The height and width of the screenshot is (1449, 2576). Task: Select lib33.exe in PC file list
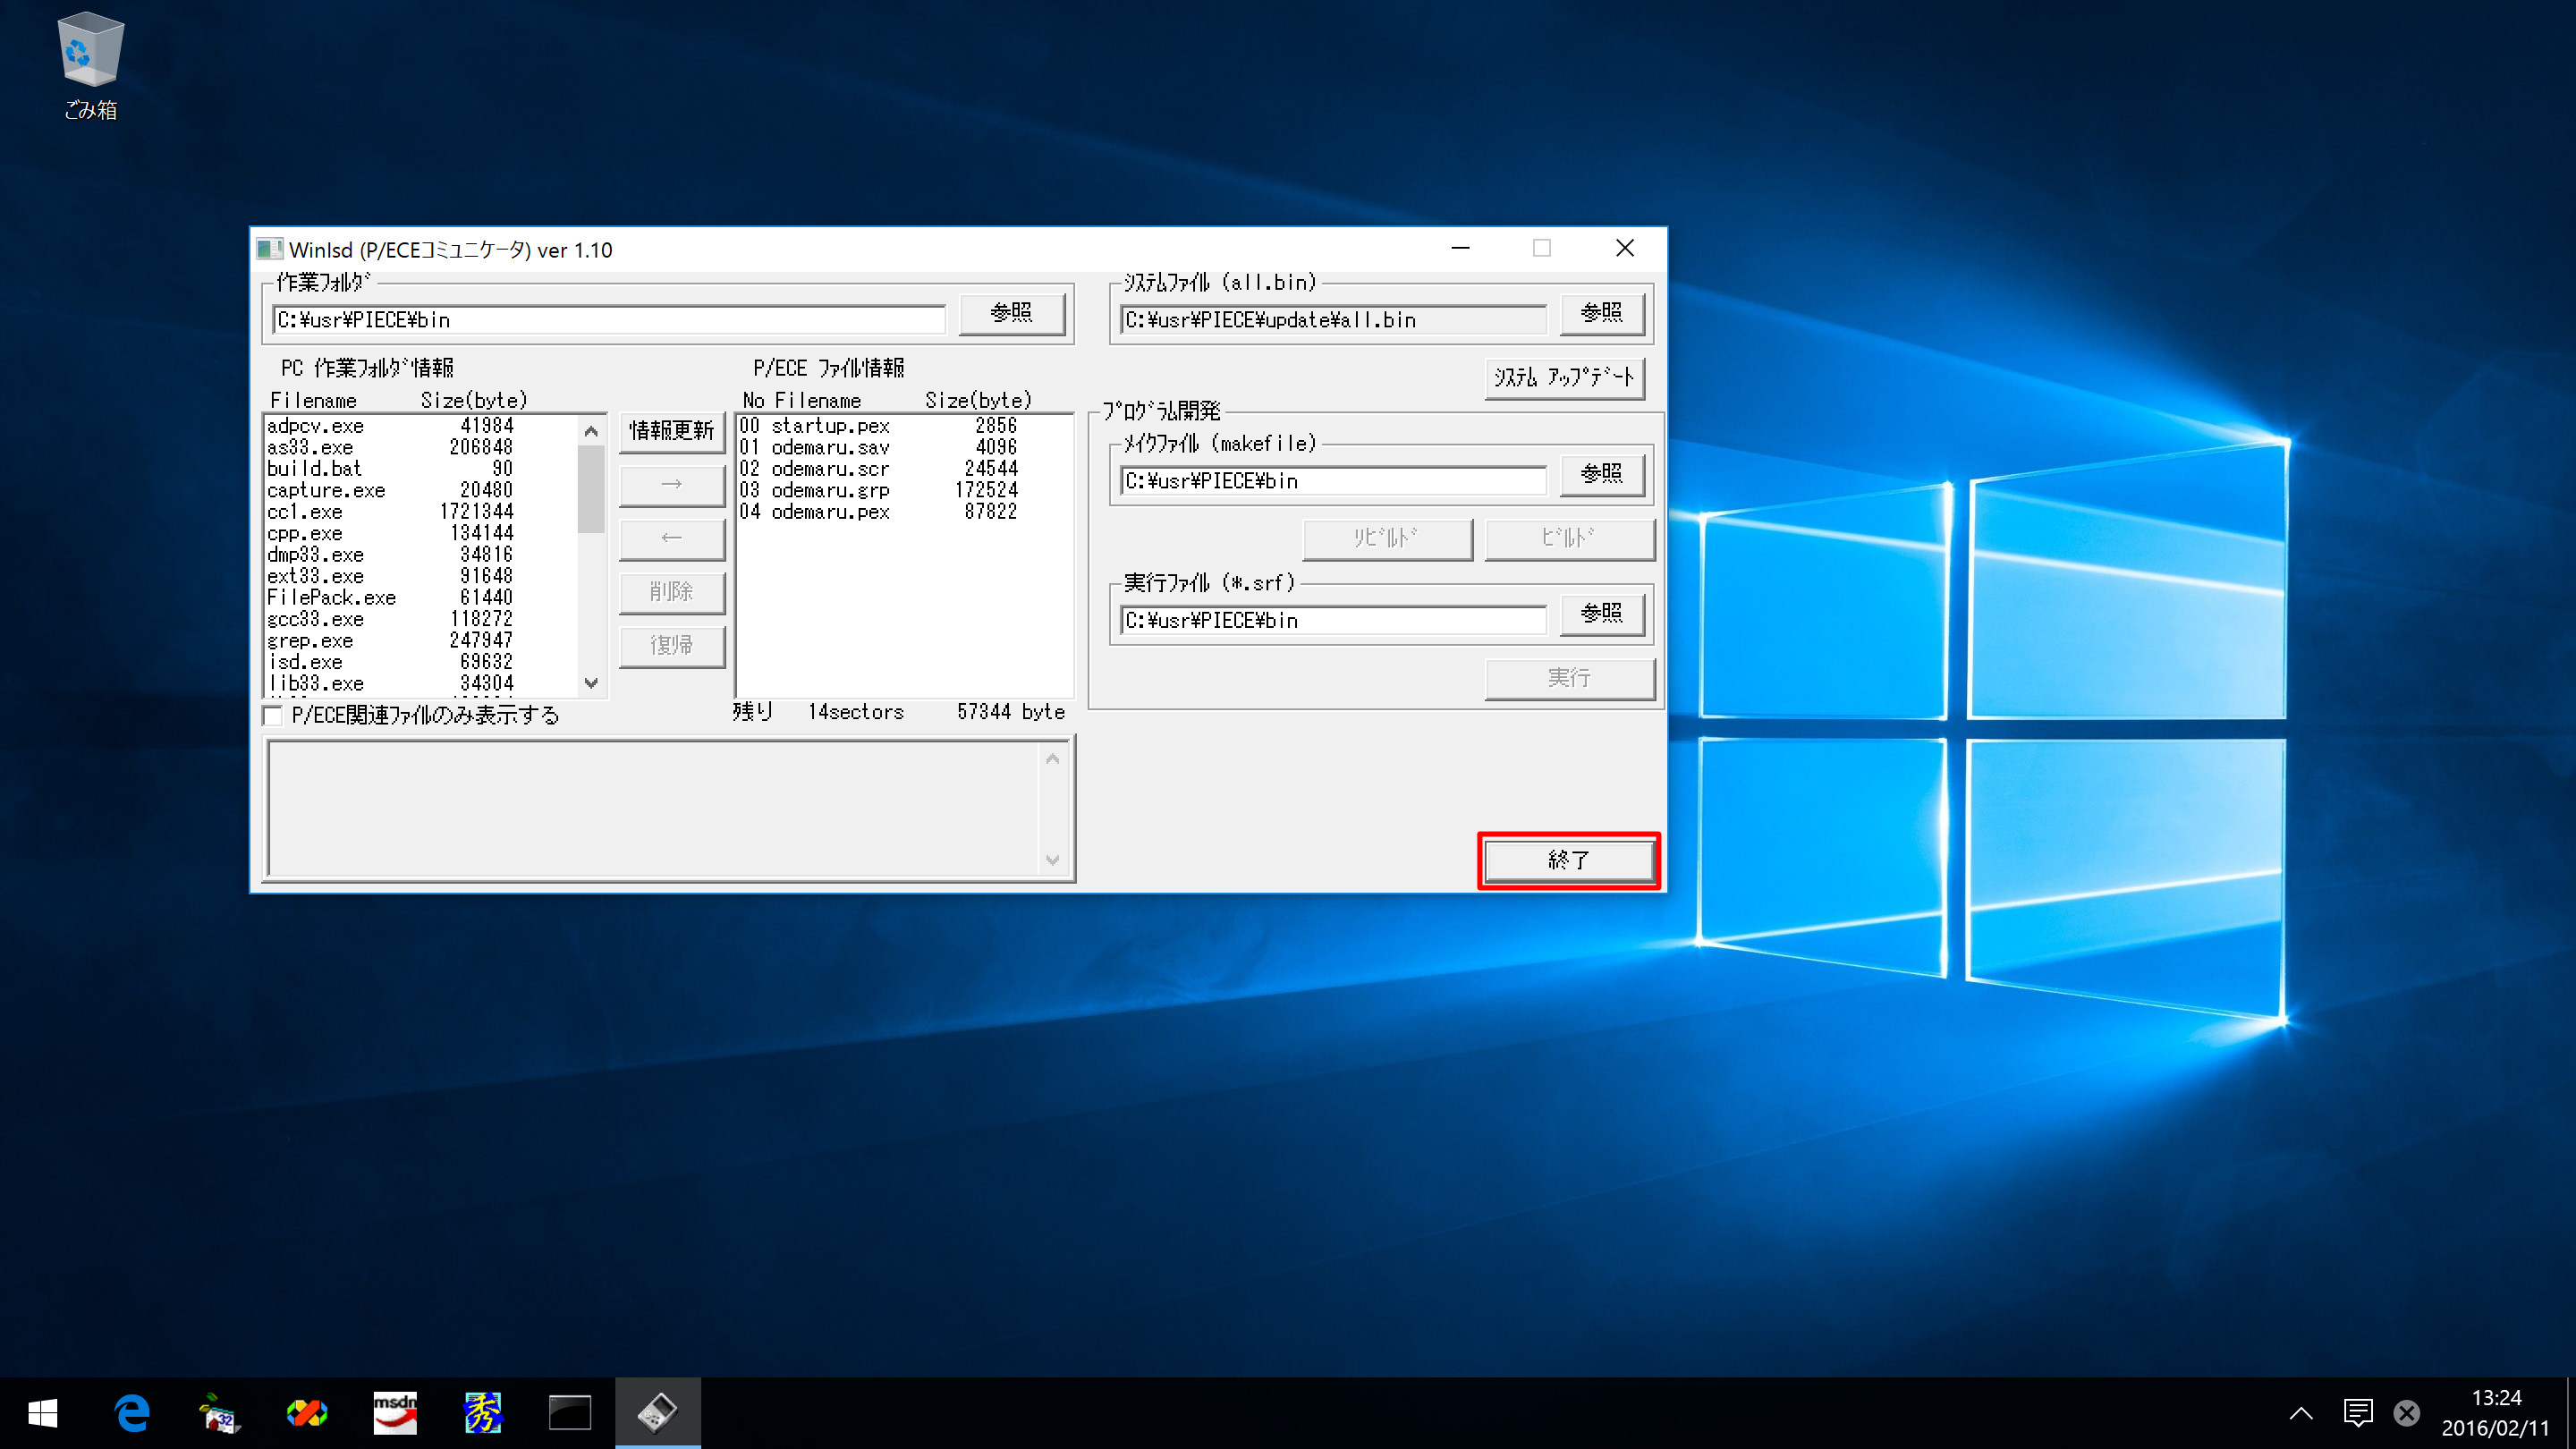tap(421, 684)
